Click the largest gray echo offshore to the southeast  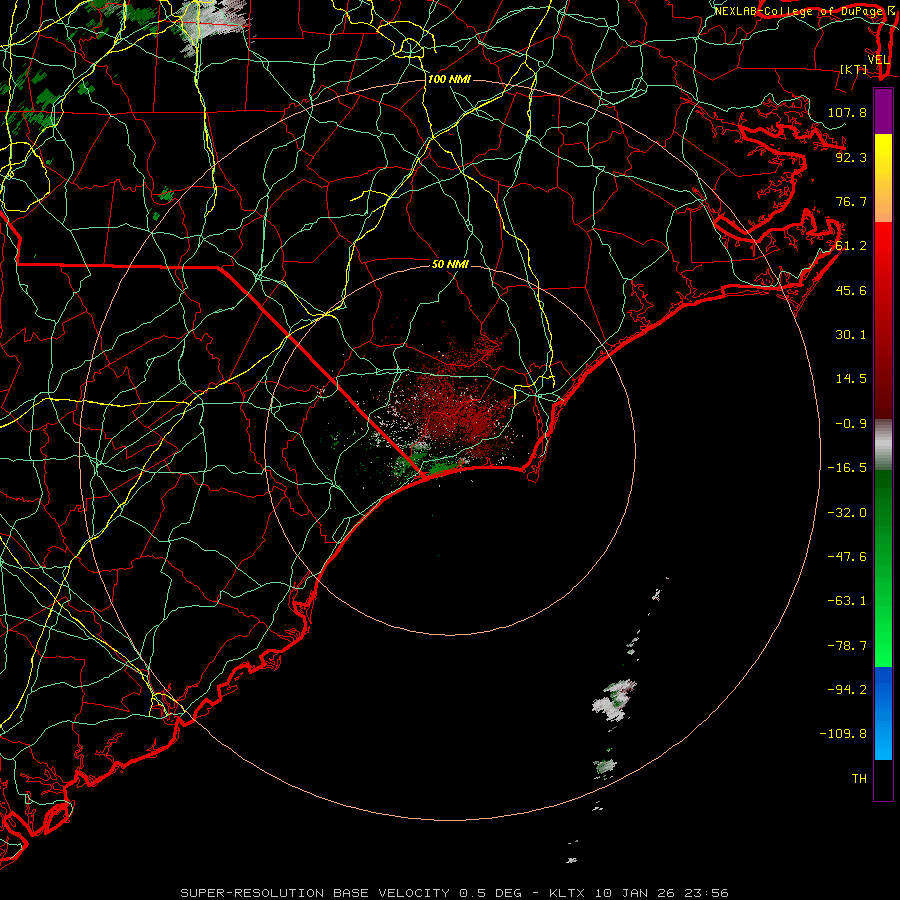[614, 700]
